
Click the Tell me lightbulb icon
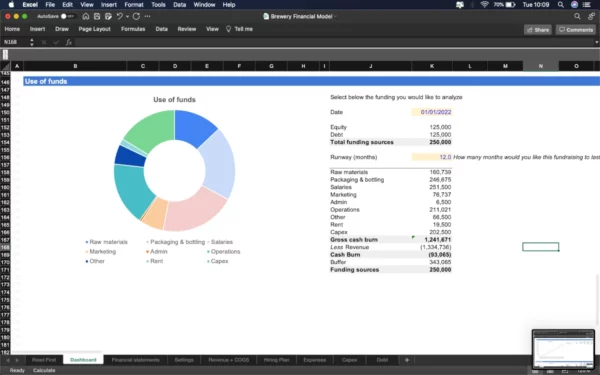228,29
